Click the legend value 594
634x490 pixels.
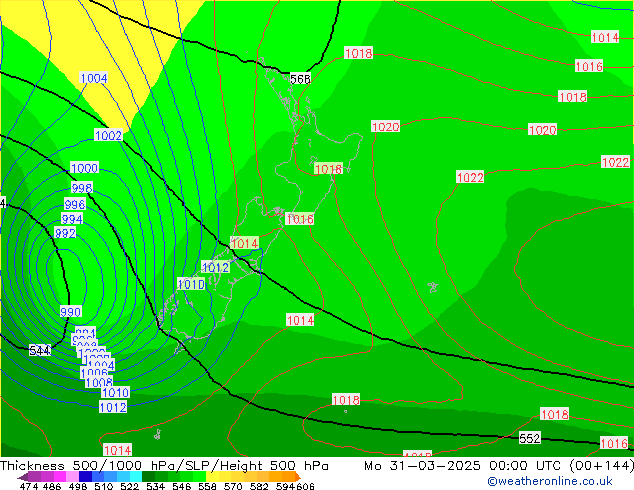(x=285, y=486)
